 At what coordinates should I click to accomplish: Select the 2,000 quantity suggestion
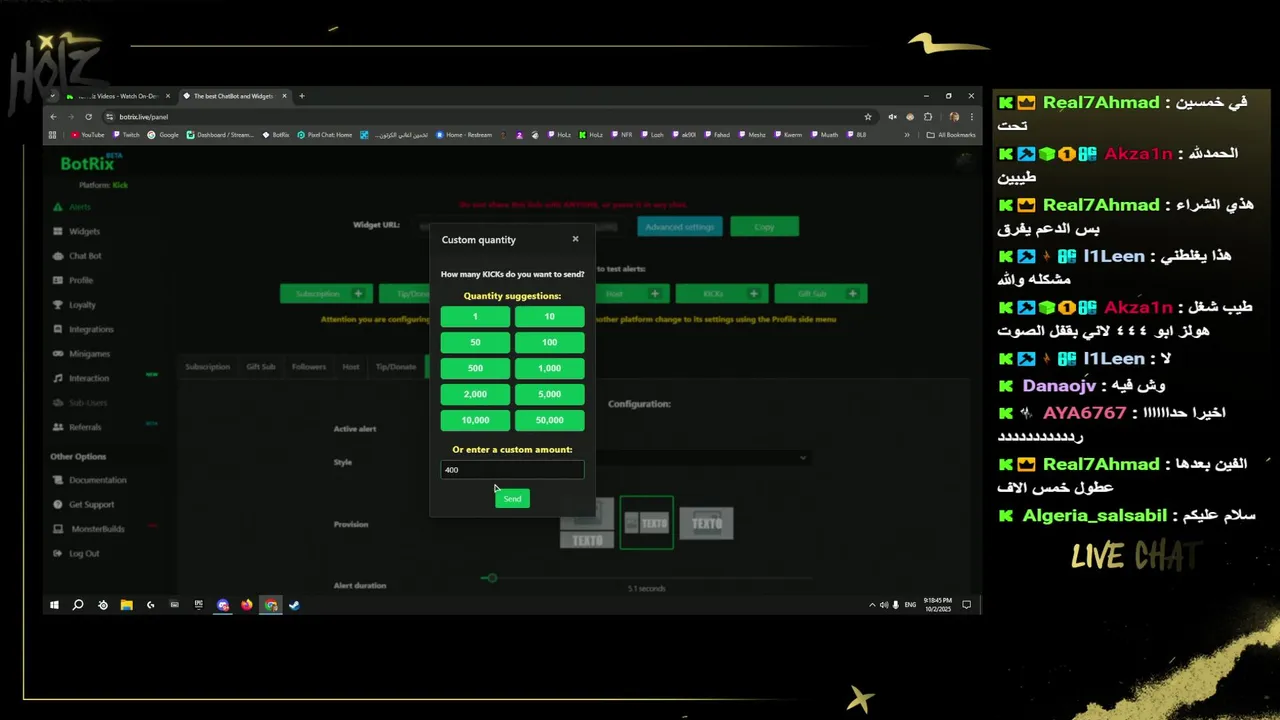click(x=475, y=395)
